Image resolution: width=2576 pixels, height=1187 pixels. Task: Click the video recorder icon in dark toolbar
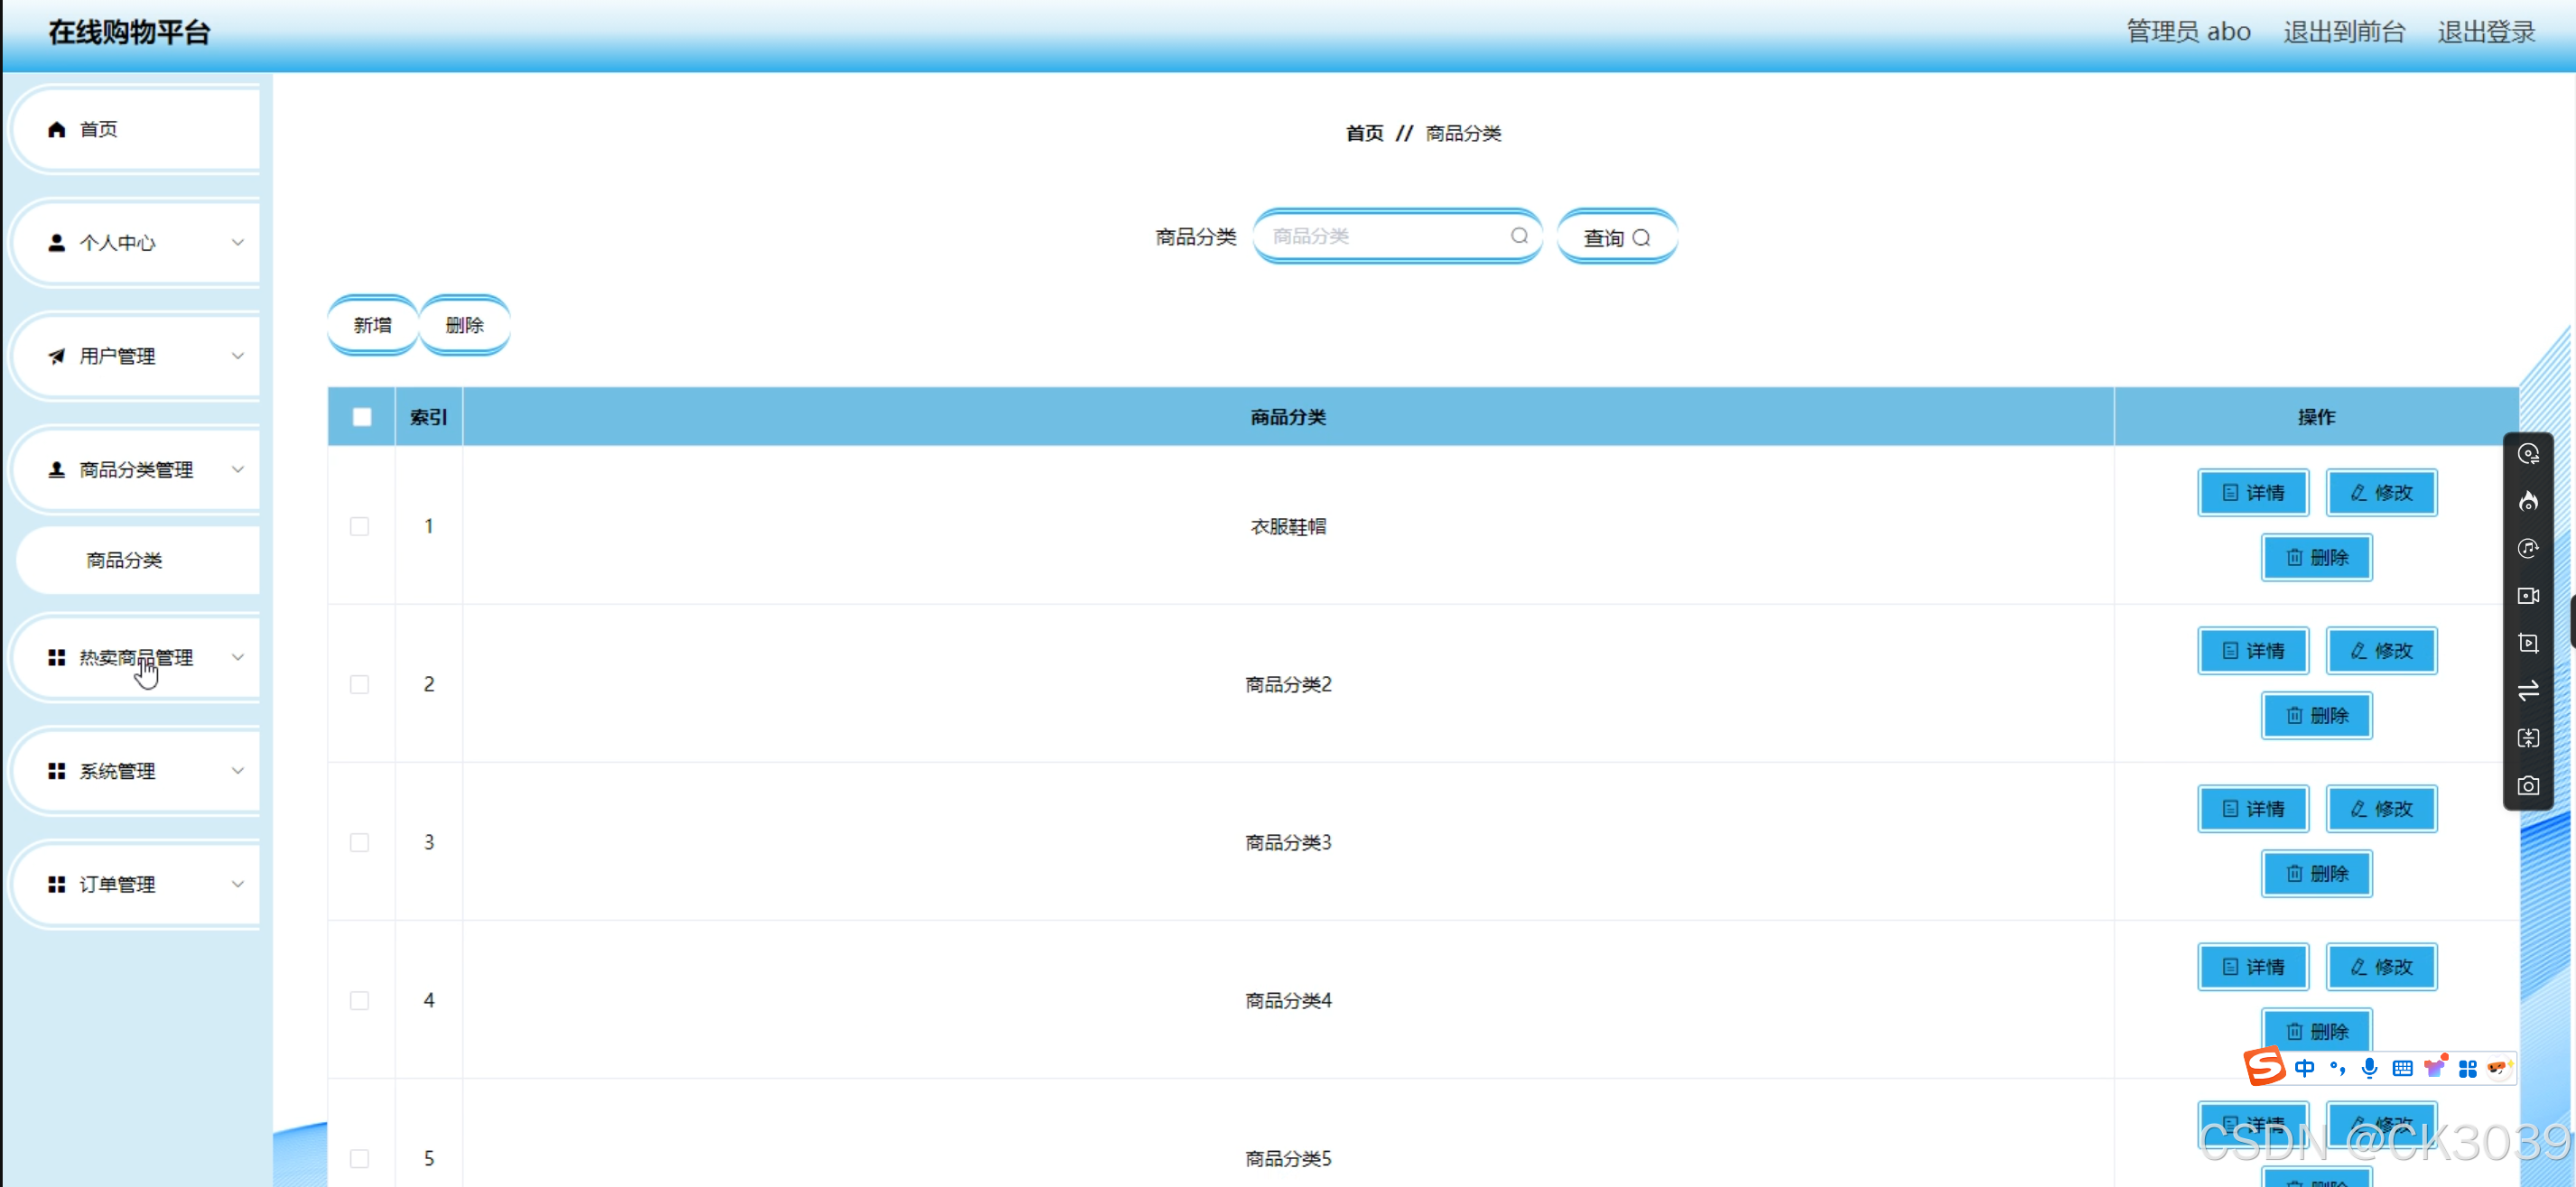(2527, 596)
